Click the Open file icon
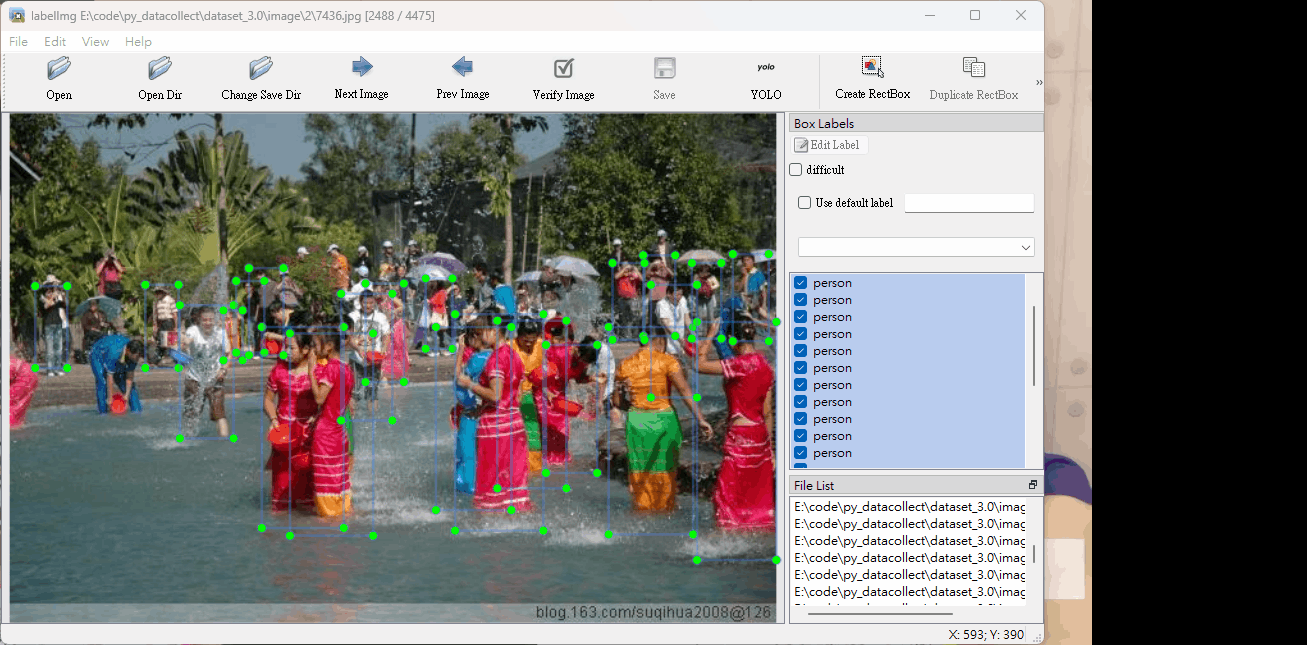This screenshot has height=645, width=1307. (x=59, y=69)
